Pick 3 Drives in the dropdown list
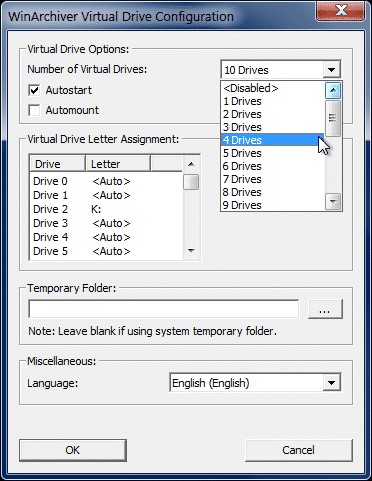372x481 pixels. 273,127
